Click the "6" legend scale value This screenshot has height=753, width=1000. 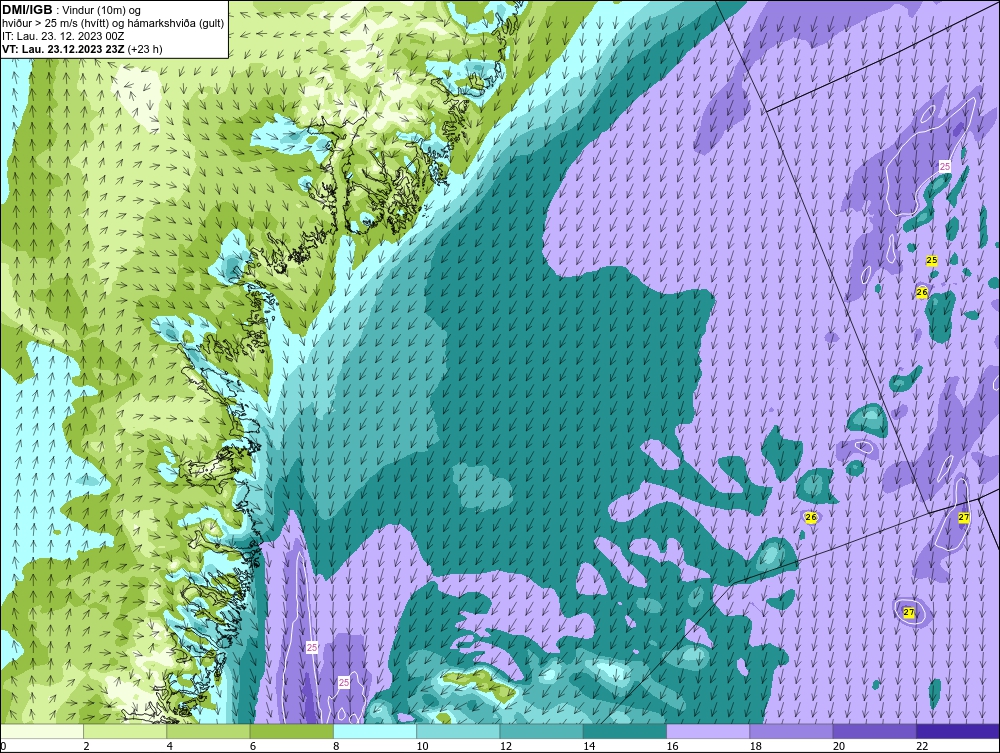(x=253, y=746)
